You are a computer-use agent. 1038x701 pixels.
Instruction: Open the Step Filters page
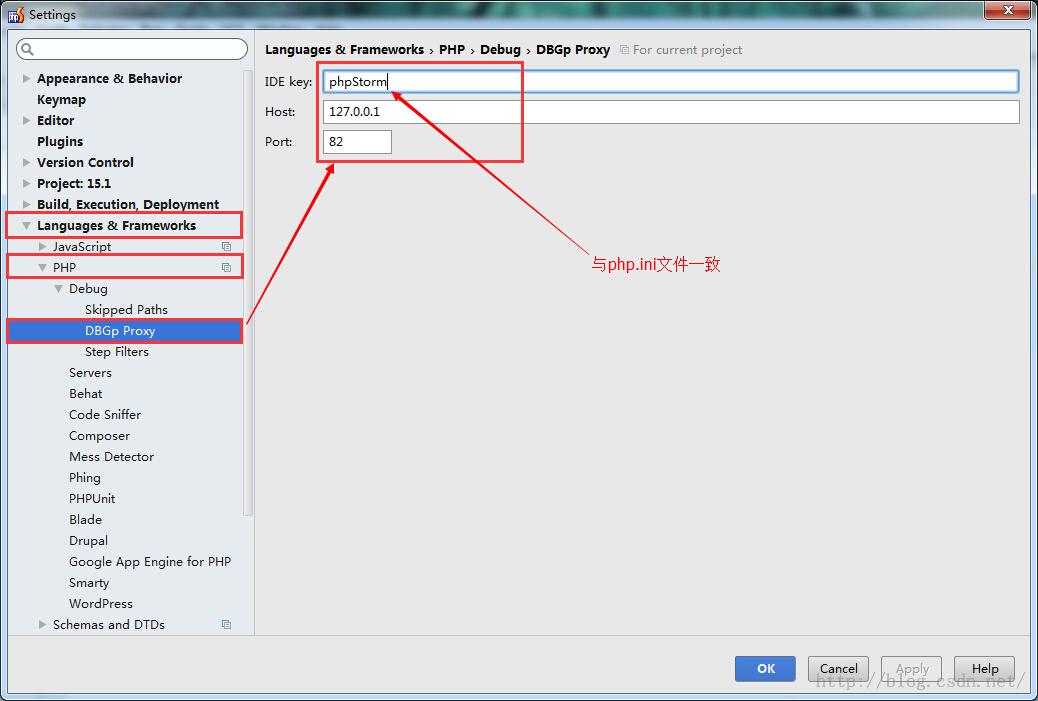pos(117,351)
